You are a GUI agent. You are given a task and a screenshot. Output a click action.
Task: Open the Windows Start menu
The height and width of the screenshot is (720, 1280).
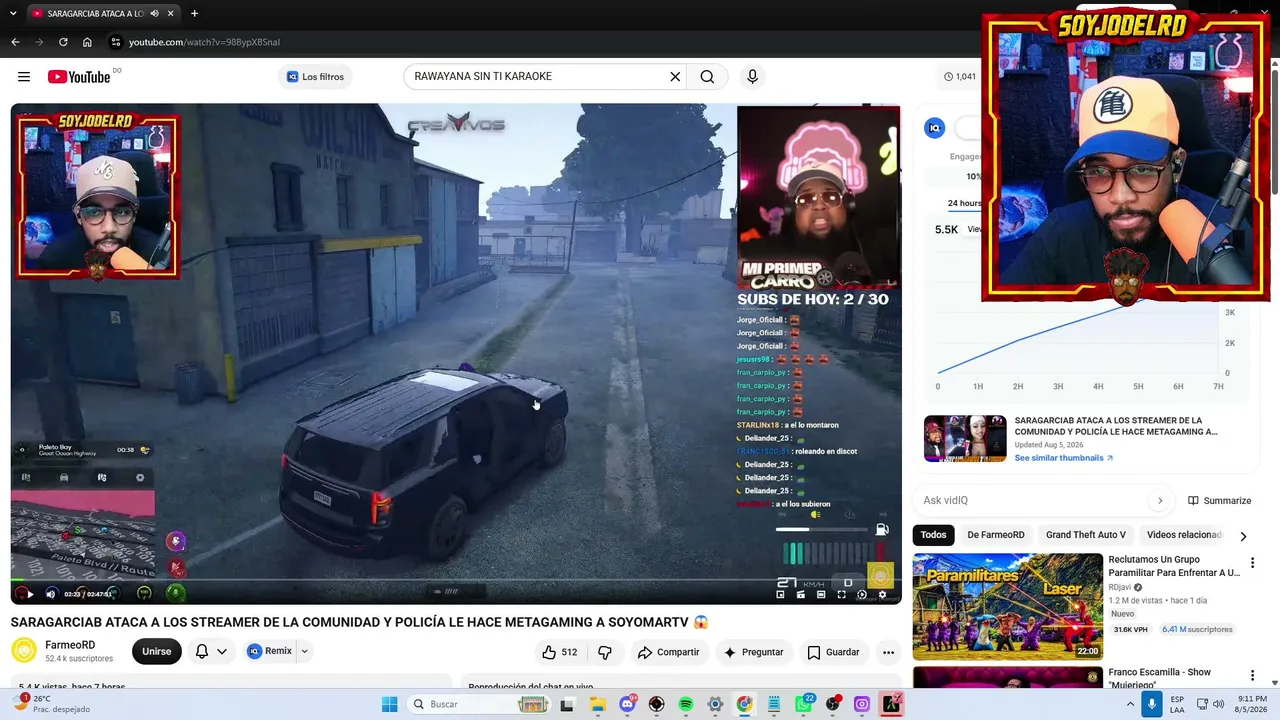(x=389, y=705)
